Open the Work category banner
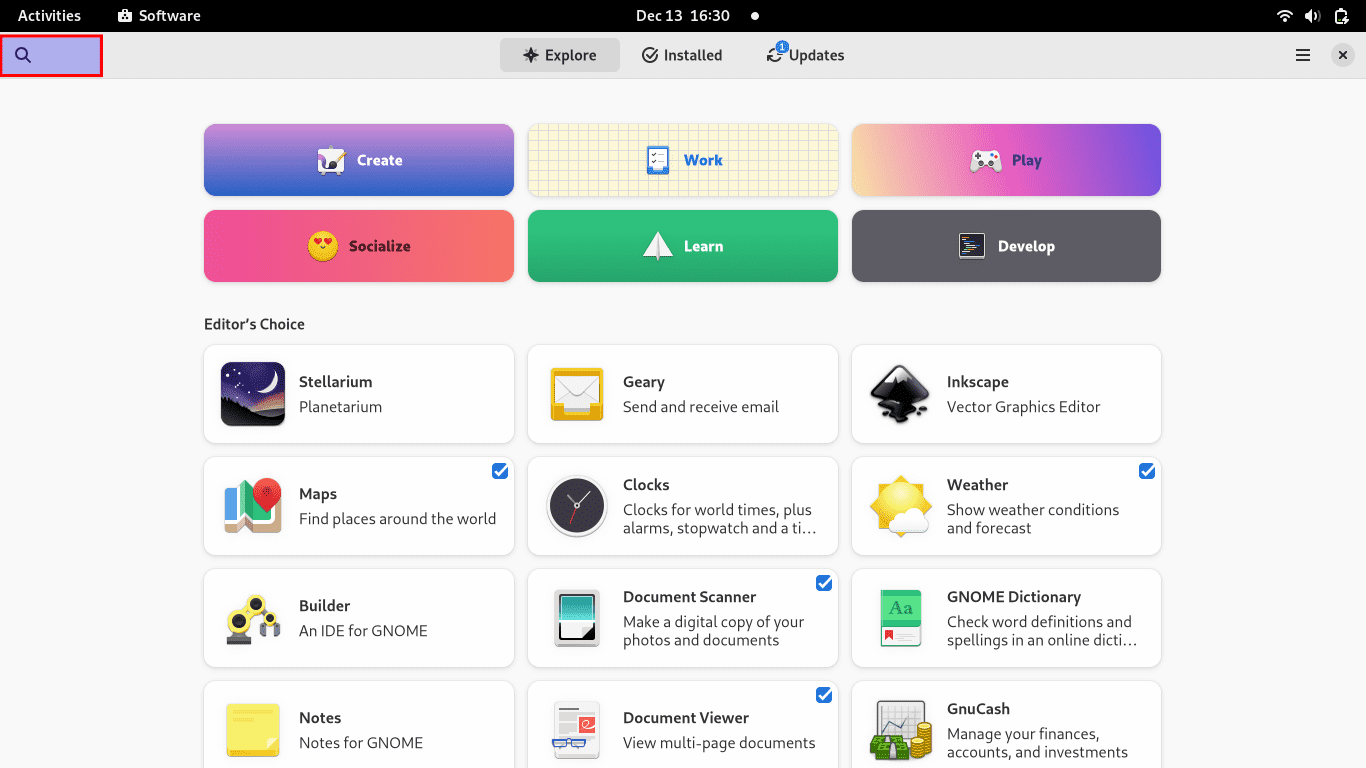The width and height of the screenshot is (1366, 768). [x=683, y=160]
